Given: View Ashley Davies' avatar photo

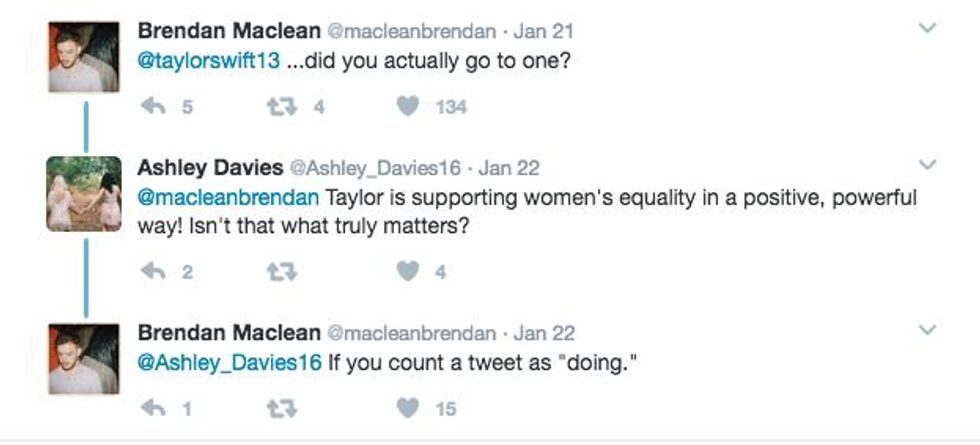Looking at the screenshot, I should click(x=83, y=194).
